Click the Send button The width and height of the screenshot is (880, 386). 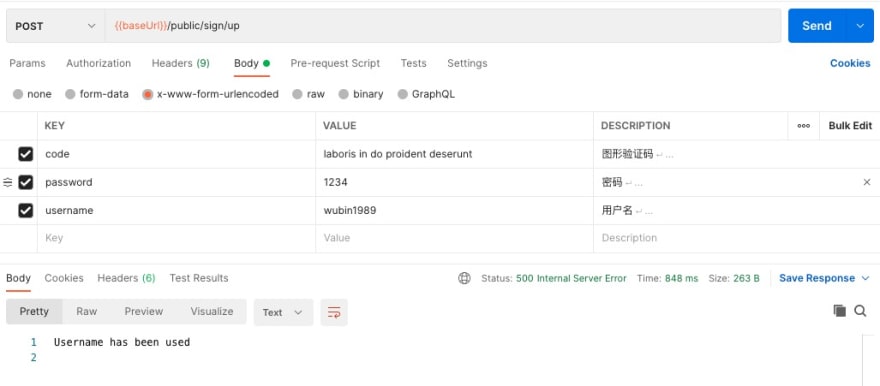817,26
